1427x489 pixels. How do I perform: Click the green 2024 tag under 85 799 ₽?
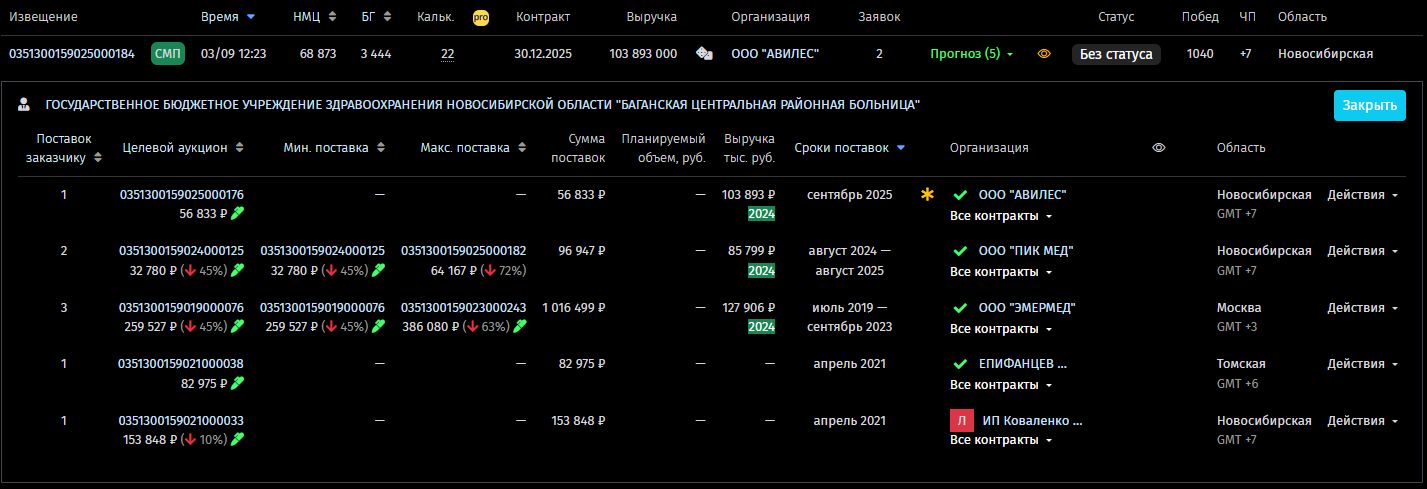pyautogui.click(x=761, y=270)
